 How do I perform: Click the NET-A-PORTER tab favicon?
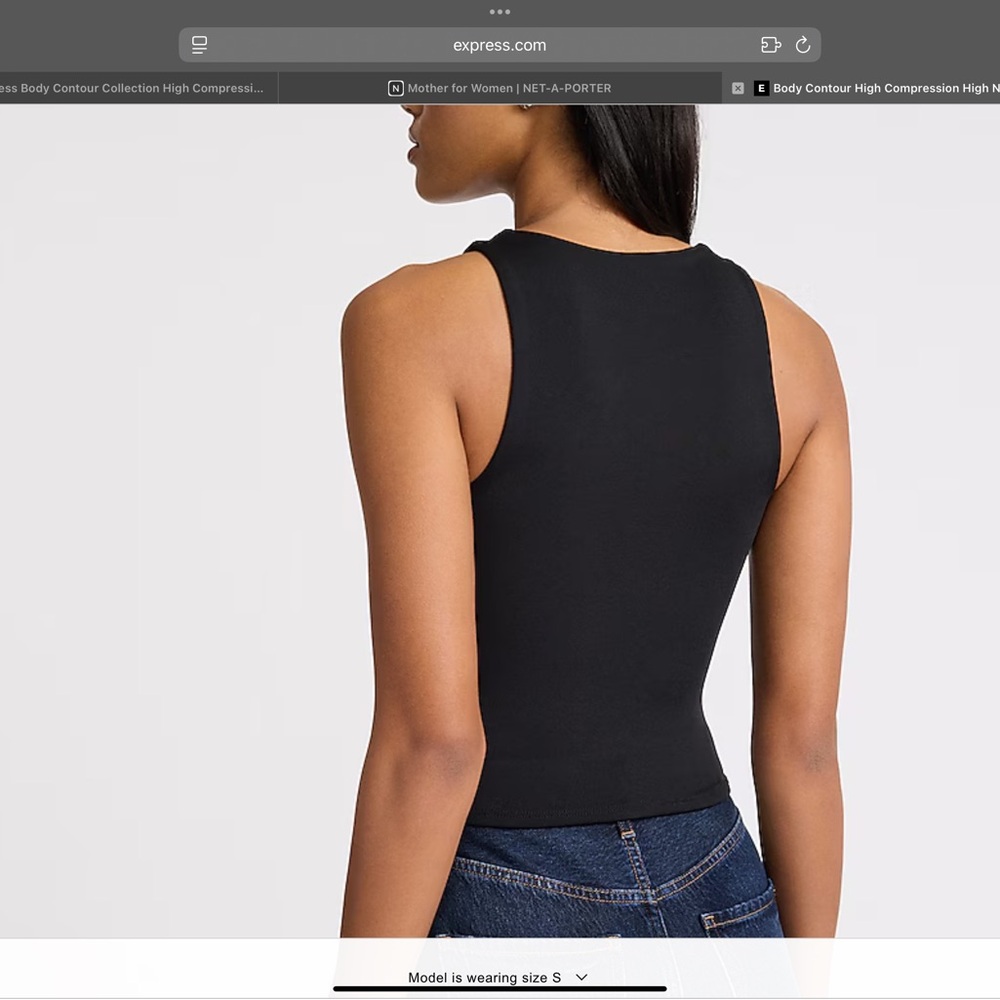[x=395, y=88]
